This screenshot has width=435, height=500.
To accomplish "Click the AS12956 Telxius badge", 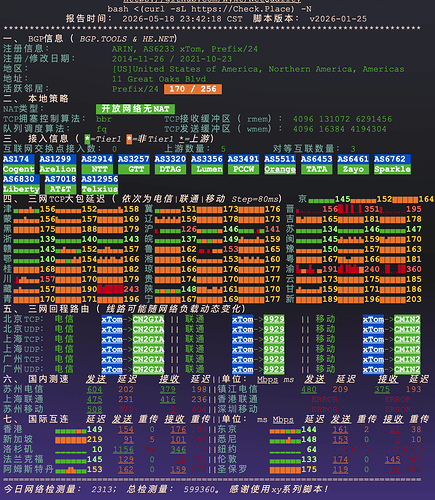I will click(100, 184).
